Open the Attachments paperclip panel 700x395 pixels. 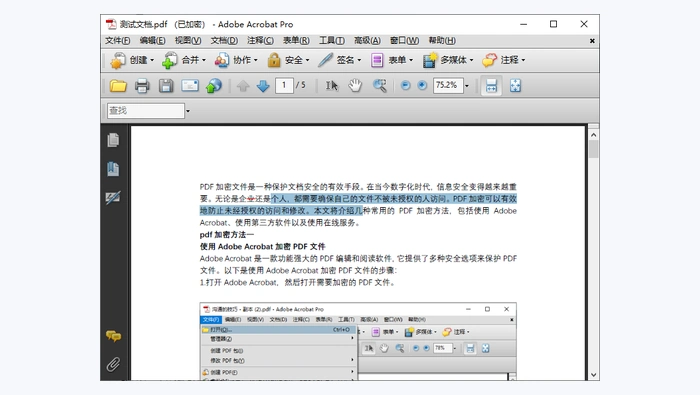113,365
